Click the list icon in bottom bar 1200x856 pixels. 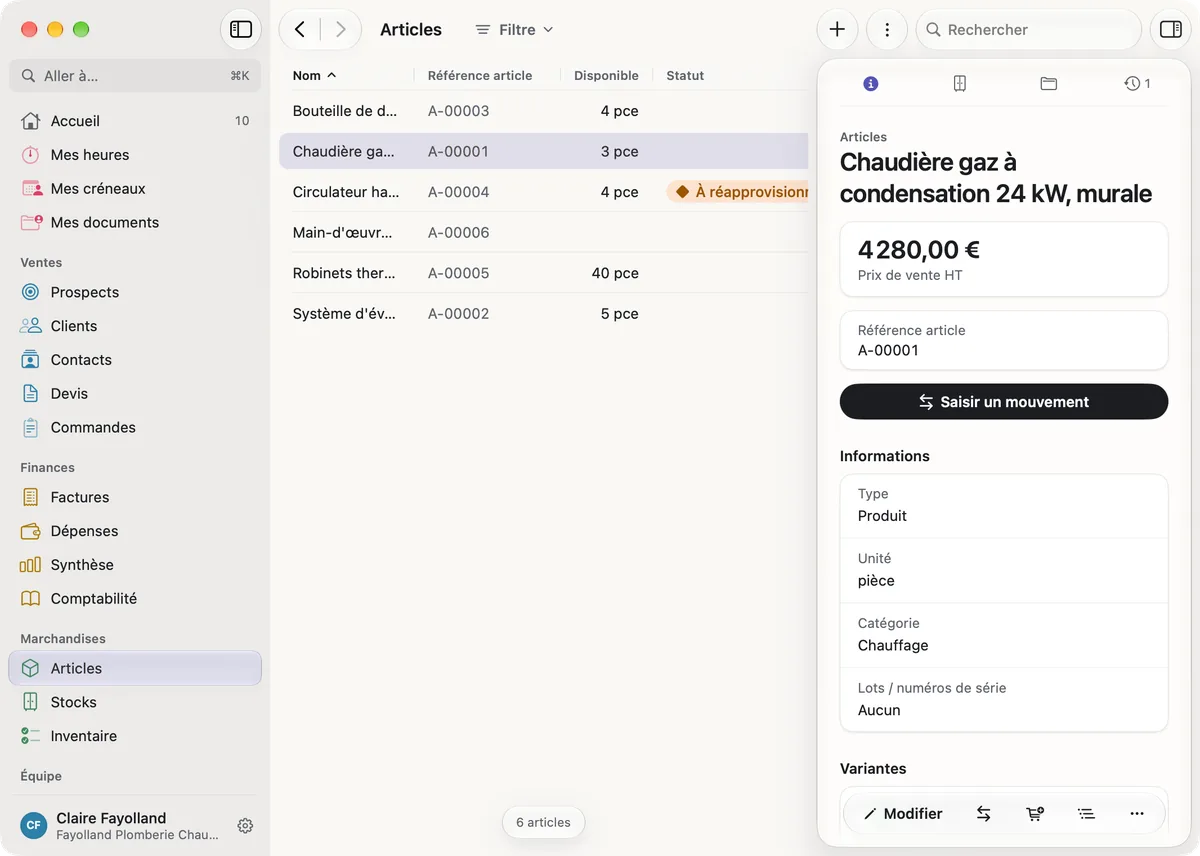pos(1086,814)
